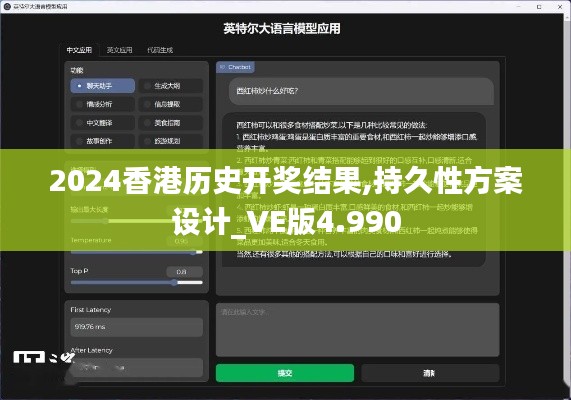Focus the message input text area

358,330
